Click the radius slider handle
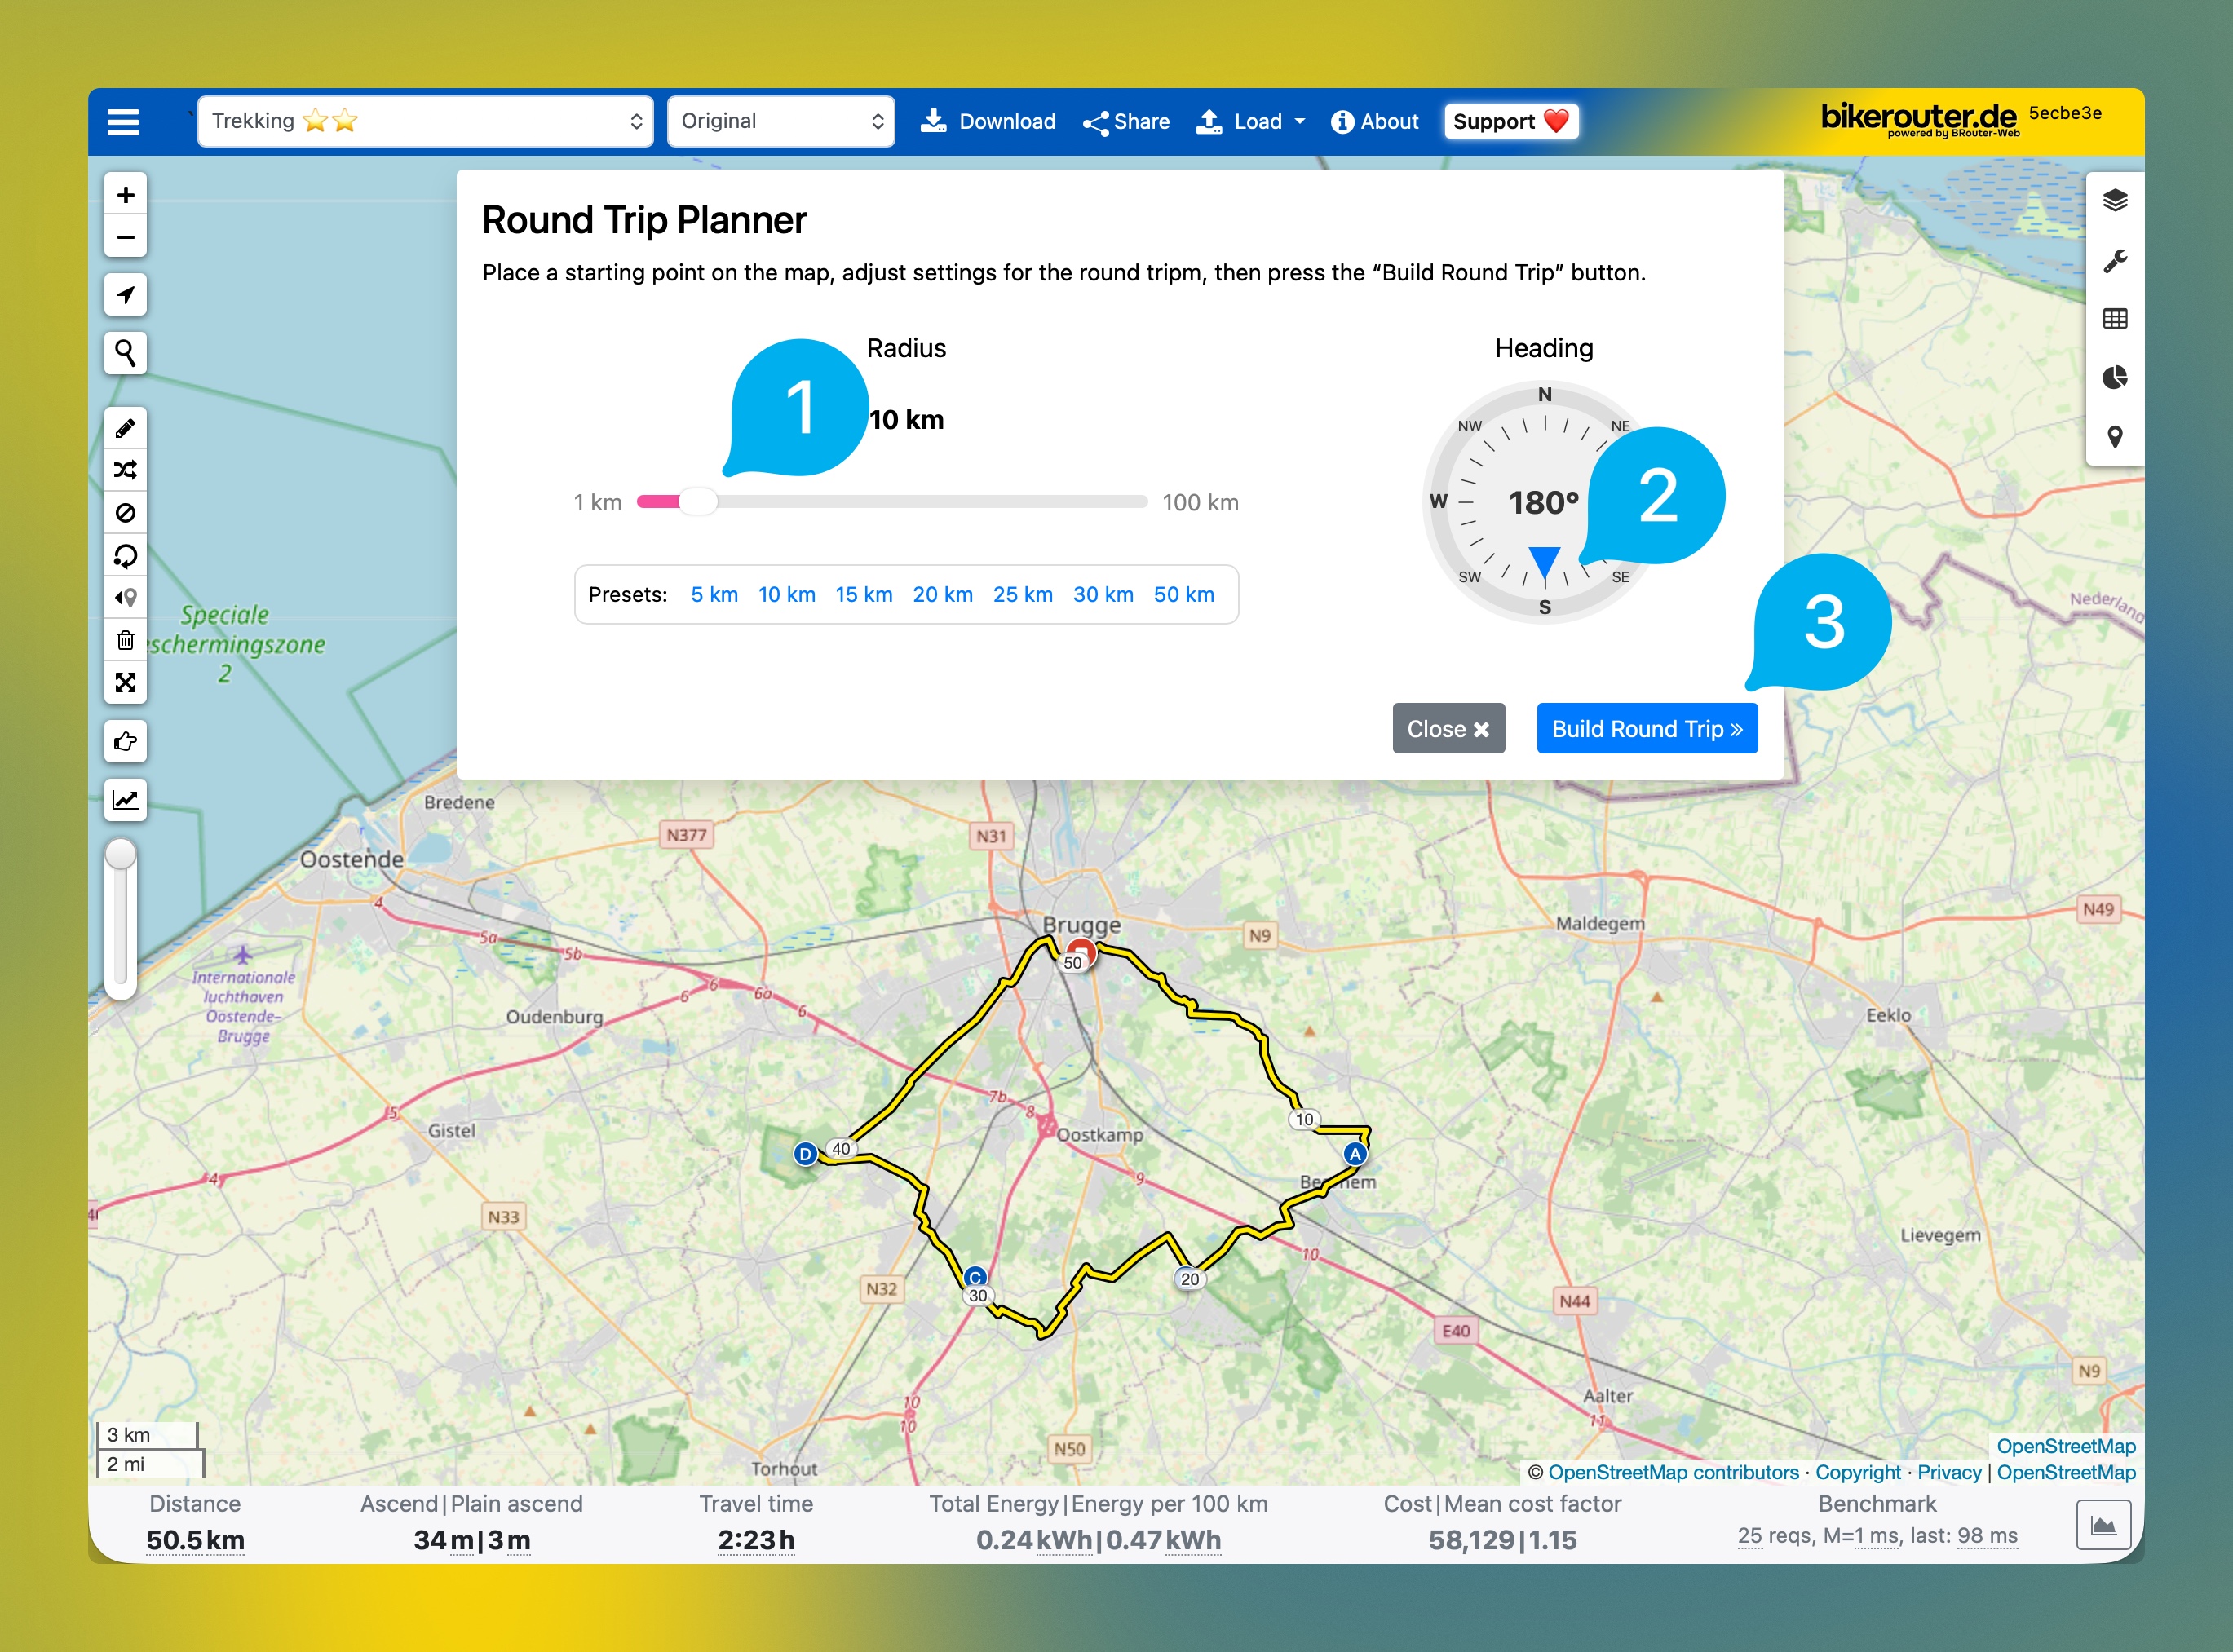This screenshot has height=1652, width=2233. (698, 502)
